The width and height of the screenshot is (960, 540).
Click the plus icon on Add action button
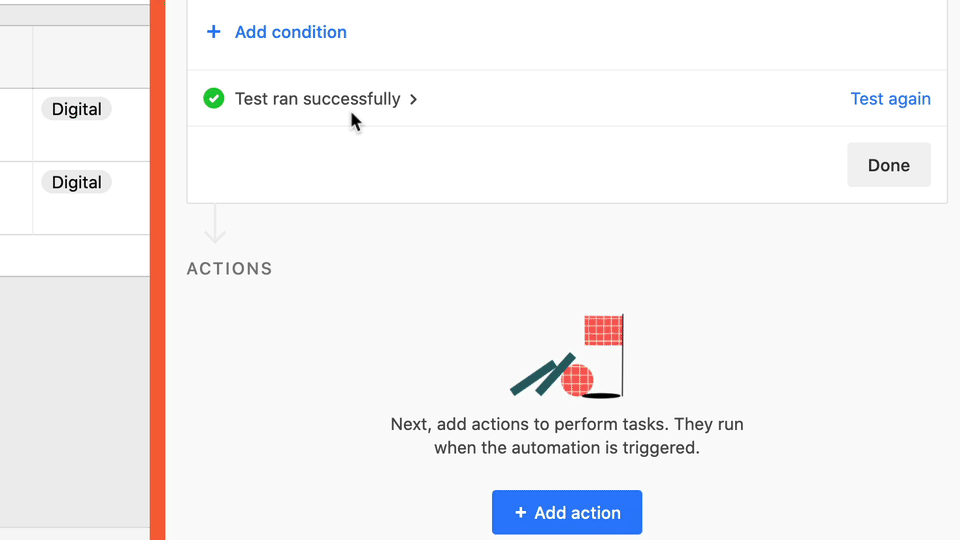tap(520, 513)
